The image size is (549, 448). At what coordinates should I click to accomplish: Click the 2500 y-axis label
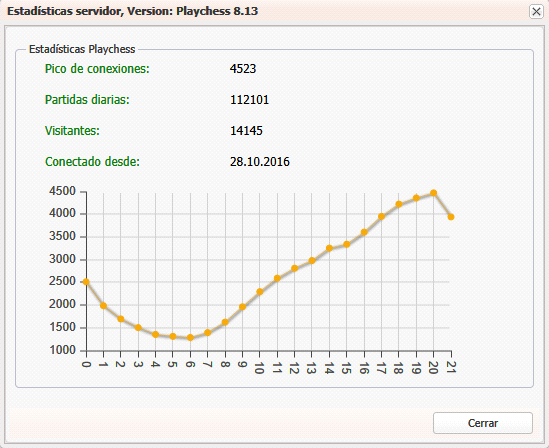62,281
